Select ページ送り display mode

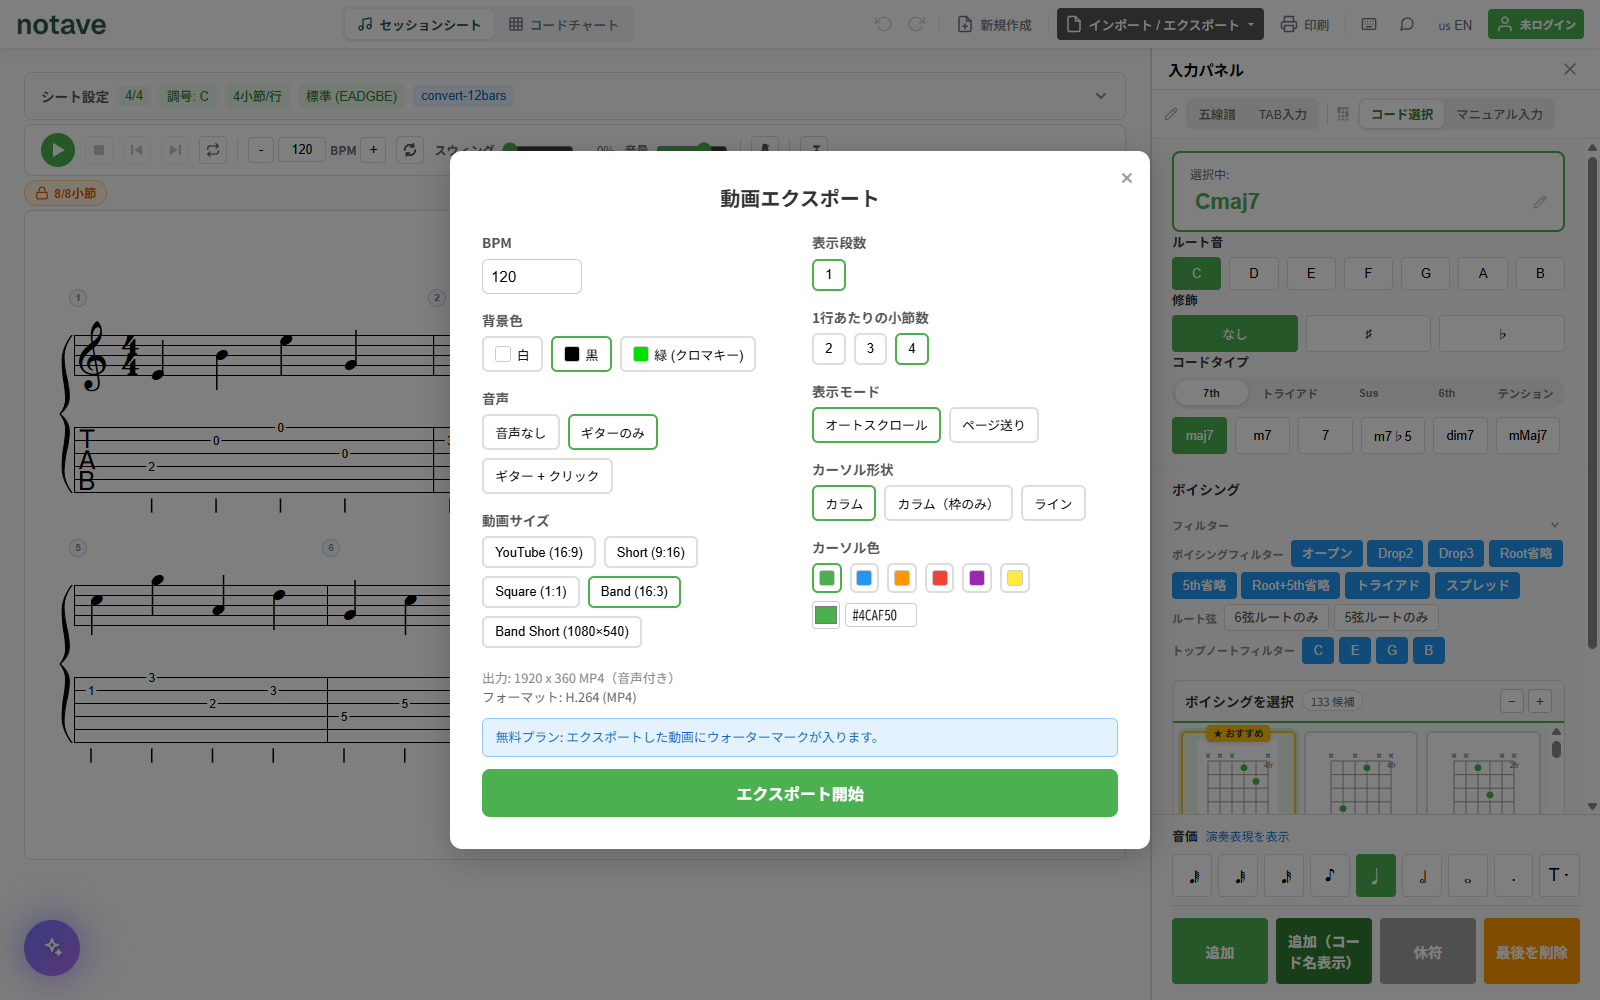coord(994,425)
